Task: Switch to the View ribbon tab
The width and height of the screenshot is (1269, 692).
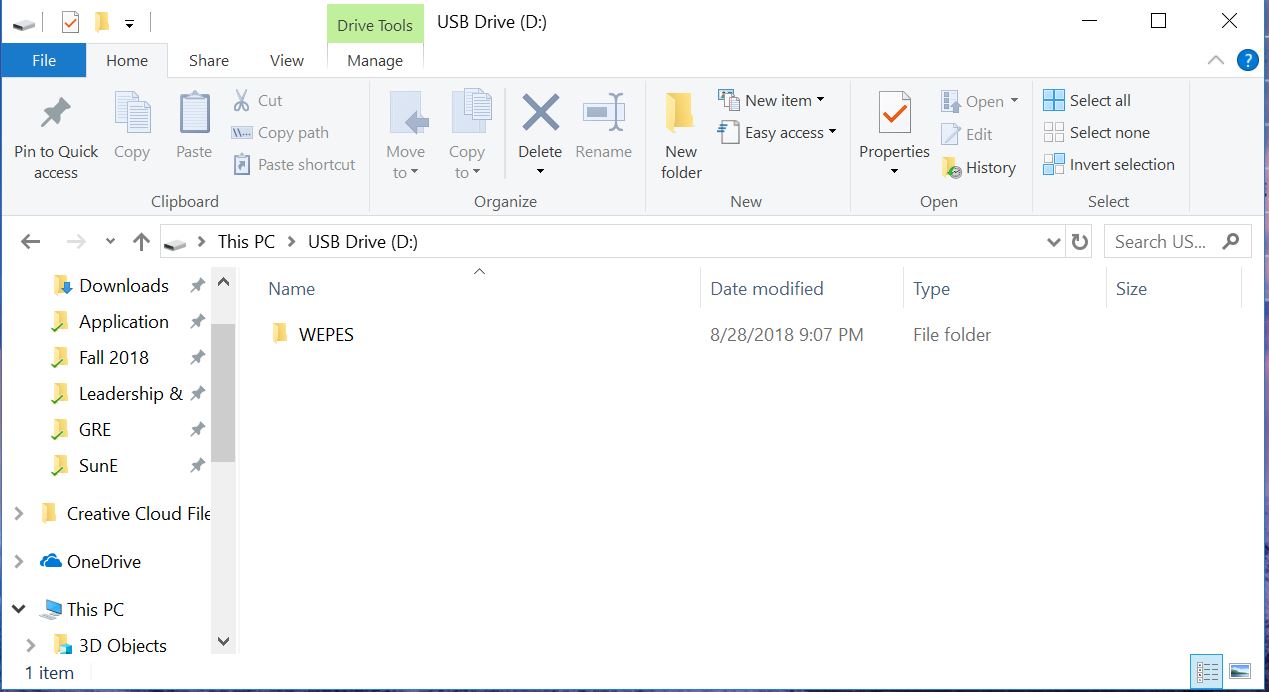Action: click(x=286, y=61)
